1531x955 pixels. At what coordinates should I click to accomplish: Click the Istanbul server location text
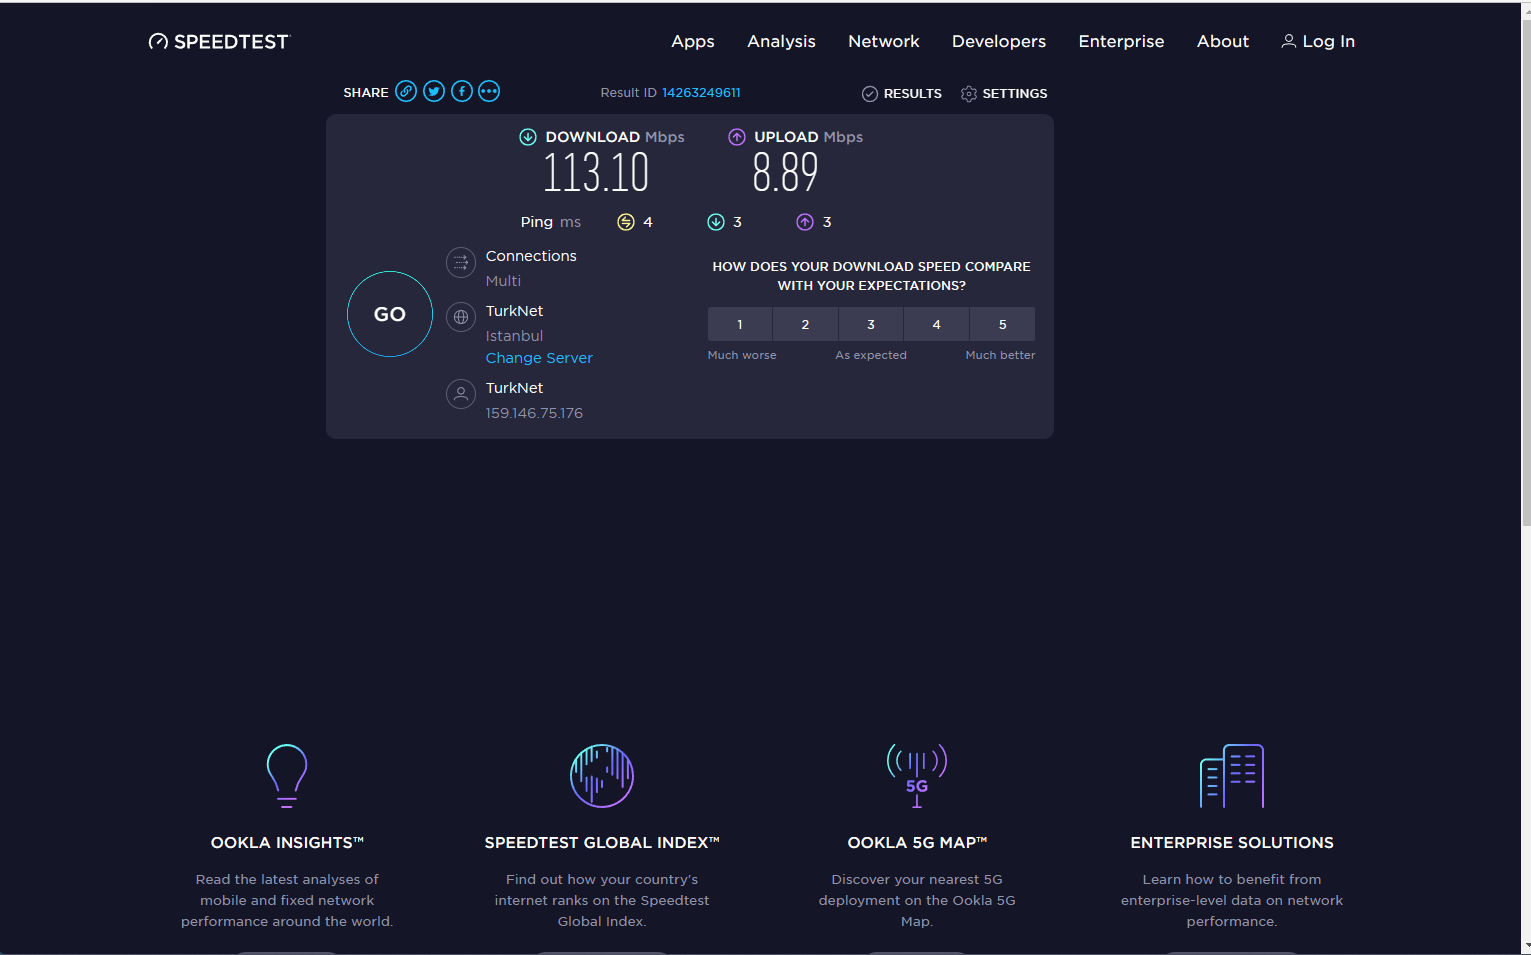pyautogui.click(x=514, y=336)
